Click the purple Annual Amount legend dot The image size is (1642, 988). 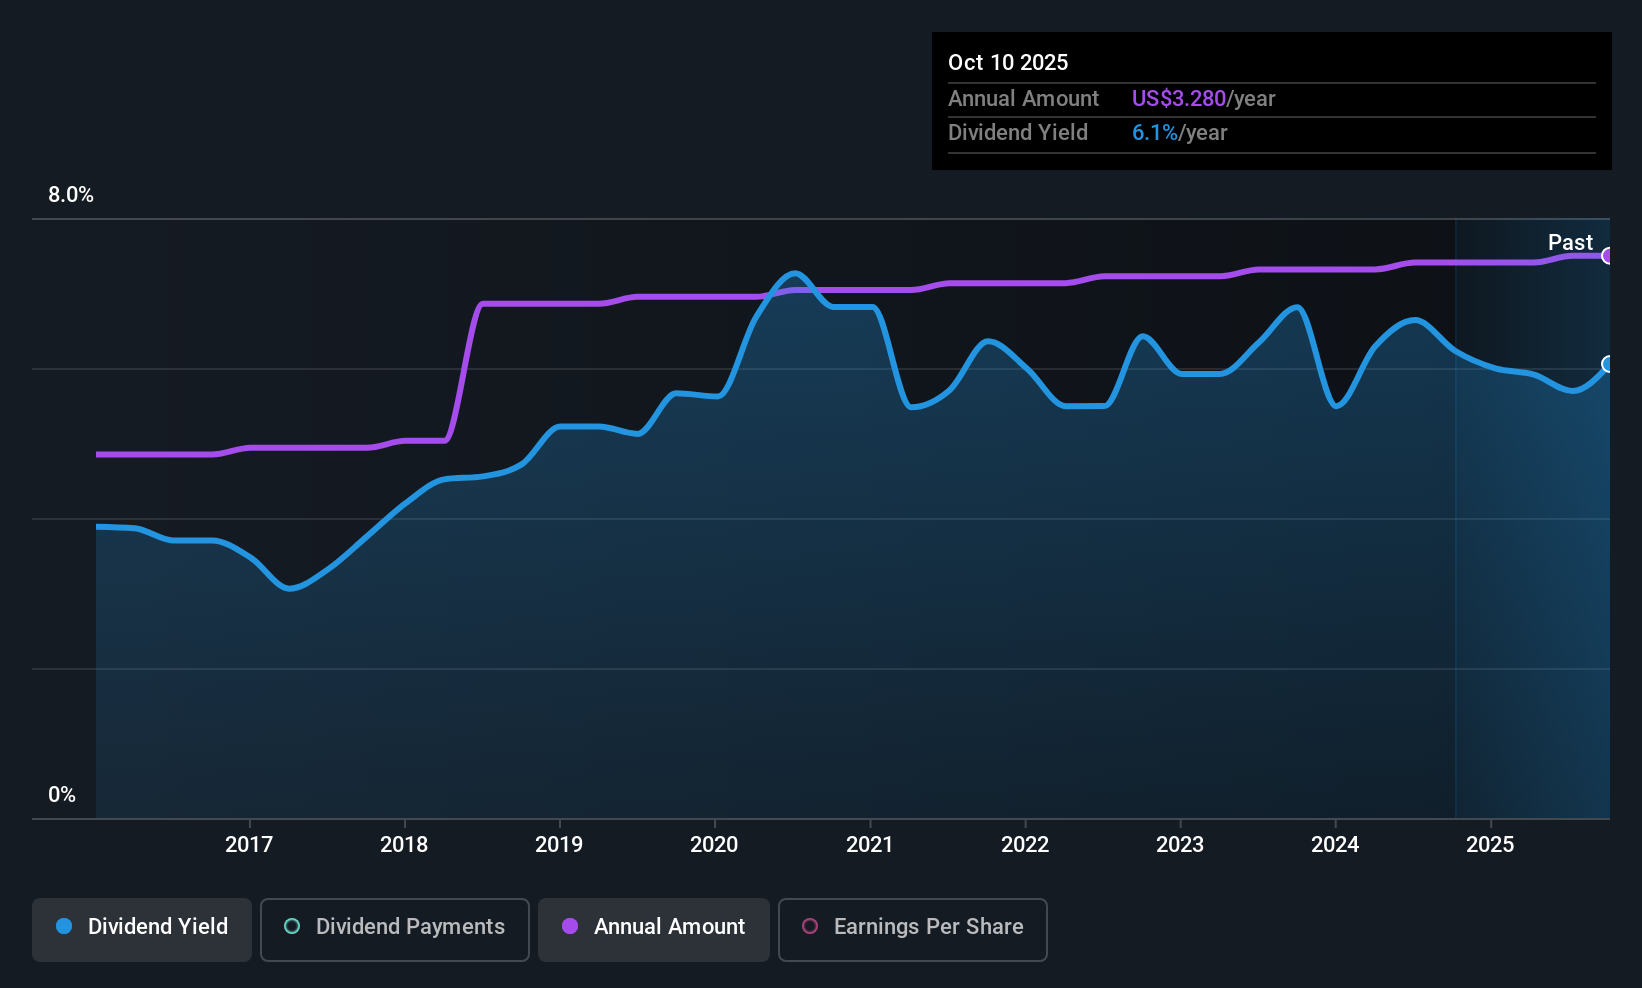pos(570,927)
